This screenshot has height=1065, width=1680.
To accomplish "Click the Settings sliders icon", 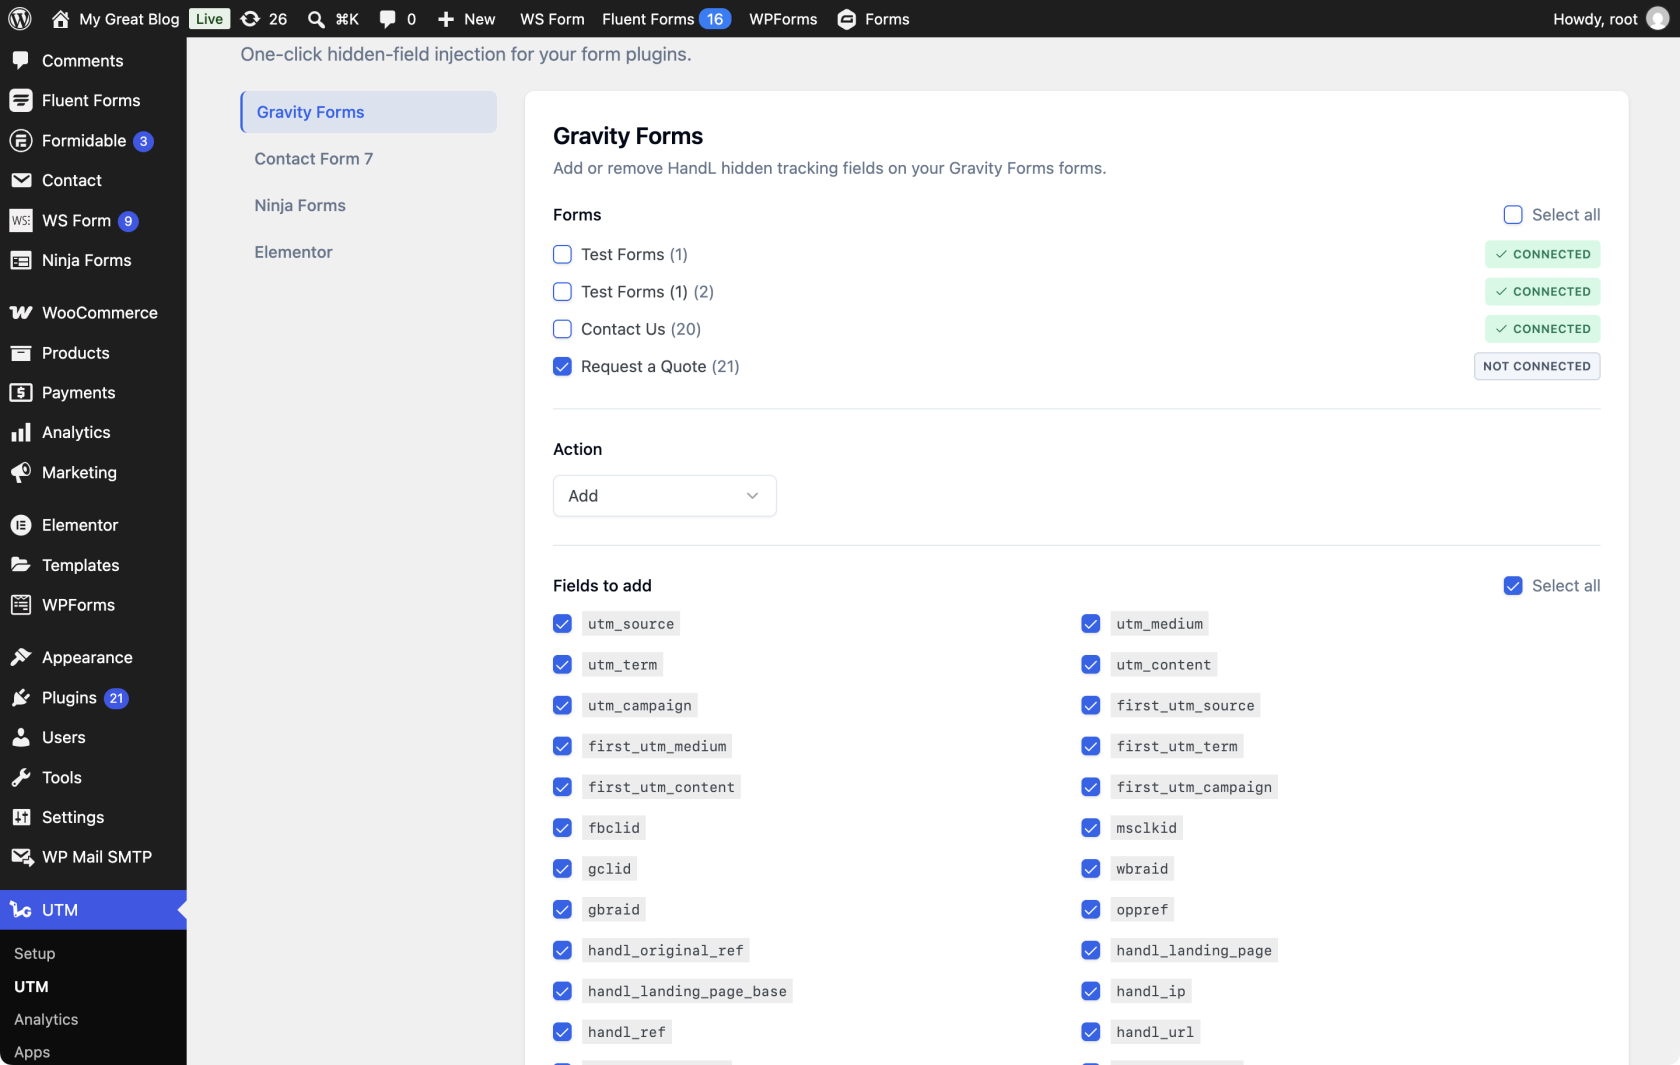I will pyautogui.click(x=21, y=818).
